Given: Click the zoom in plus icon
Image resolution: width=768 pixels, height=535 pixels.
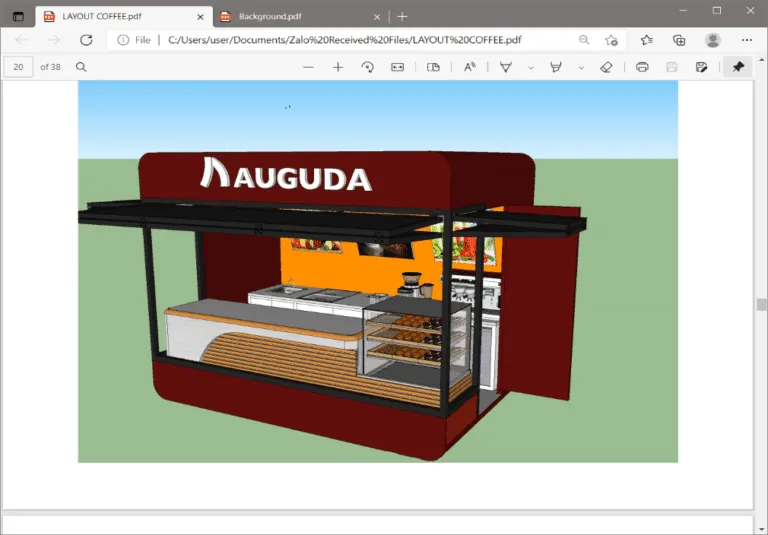Looking at the screenshot, I should [338, 67].
